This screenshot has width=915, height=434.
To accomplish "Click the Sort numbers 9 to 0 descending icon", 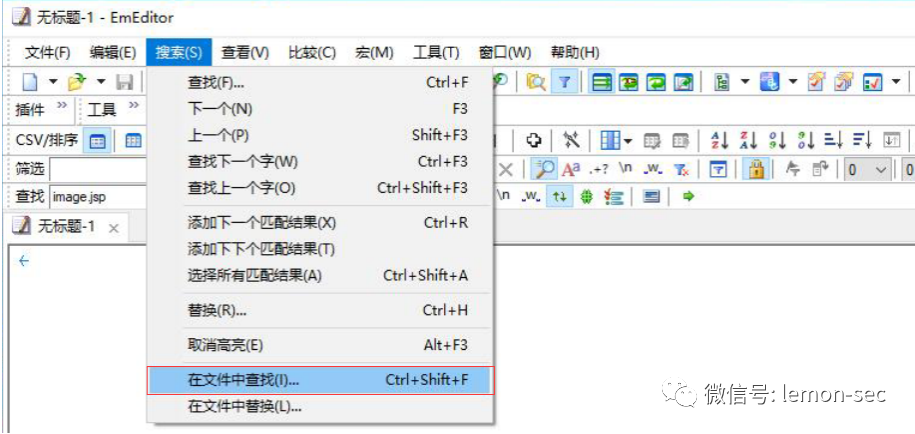I will [x=805, y=140].
